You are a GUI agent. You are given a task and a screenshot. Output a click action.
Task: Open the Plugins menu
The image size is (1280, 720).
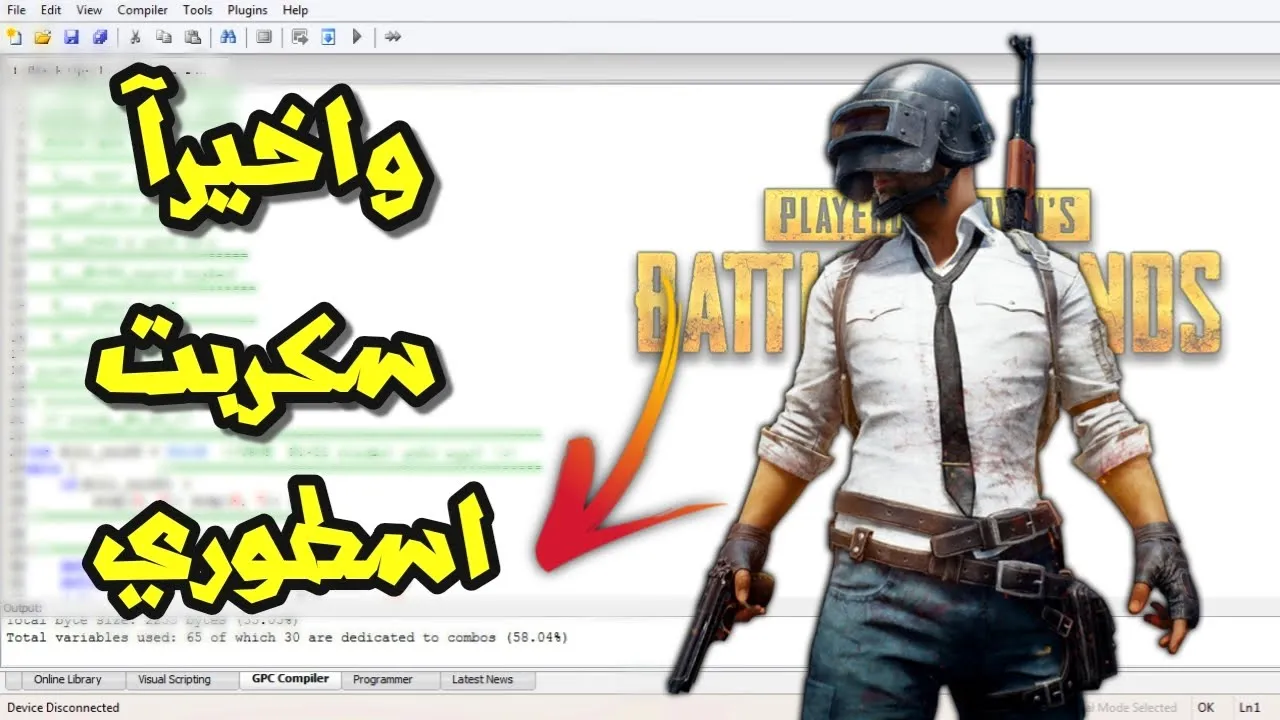pyautogui.click(x=248, y=10)
